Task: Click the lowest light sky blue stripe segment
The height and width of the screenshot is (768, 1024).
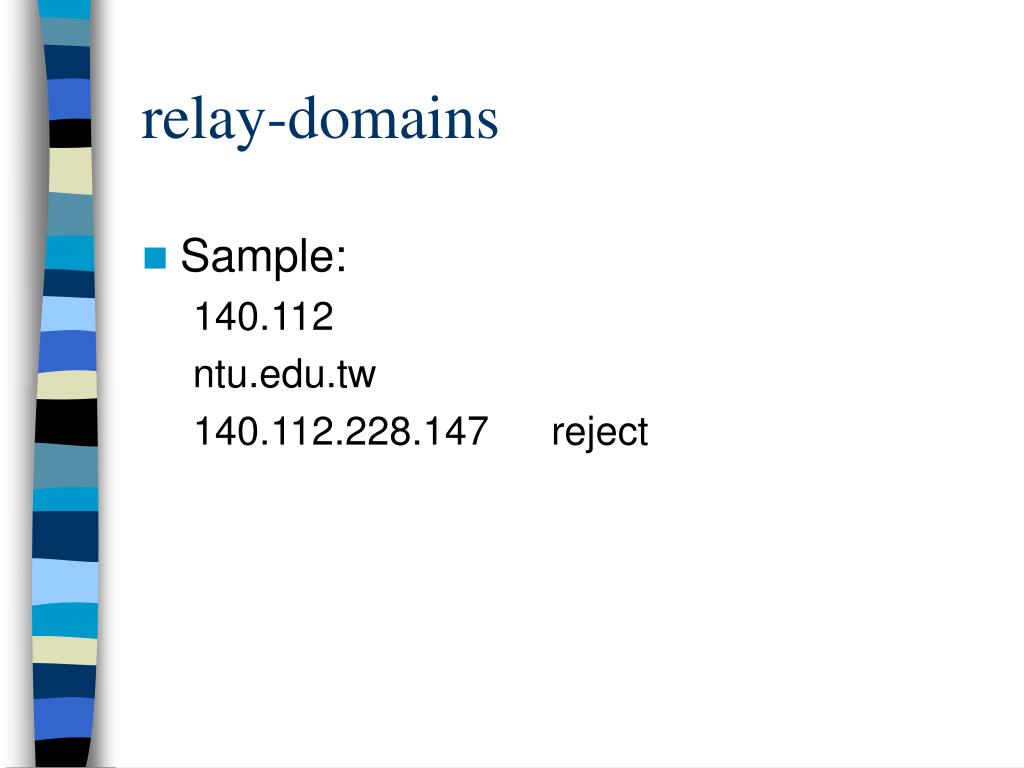Action: [65, 582]
